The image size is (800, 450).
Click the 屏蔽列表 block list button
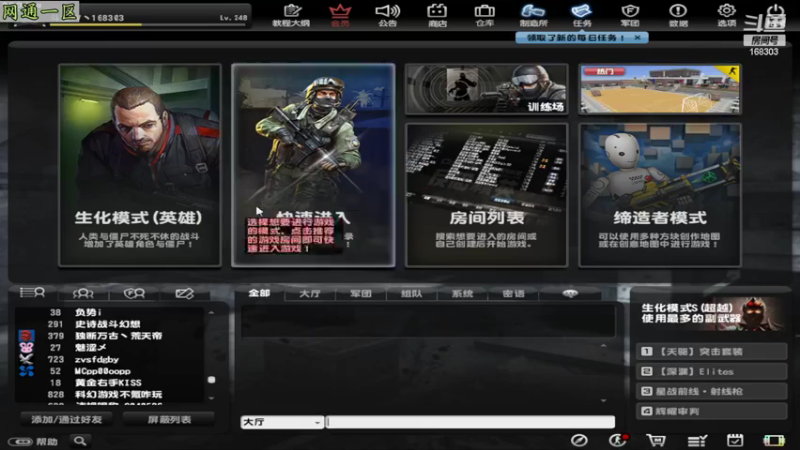coord(169,419)
